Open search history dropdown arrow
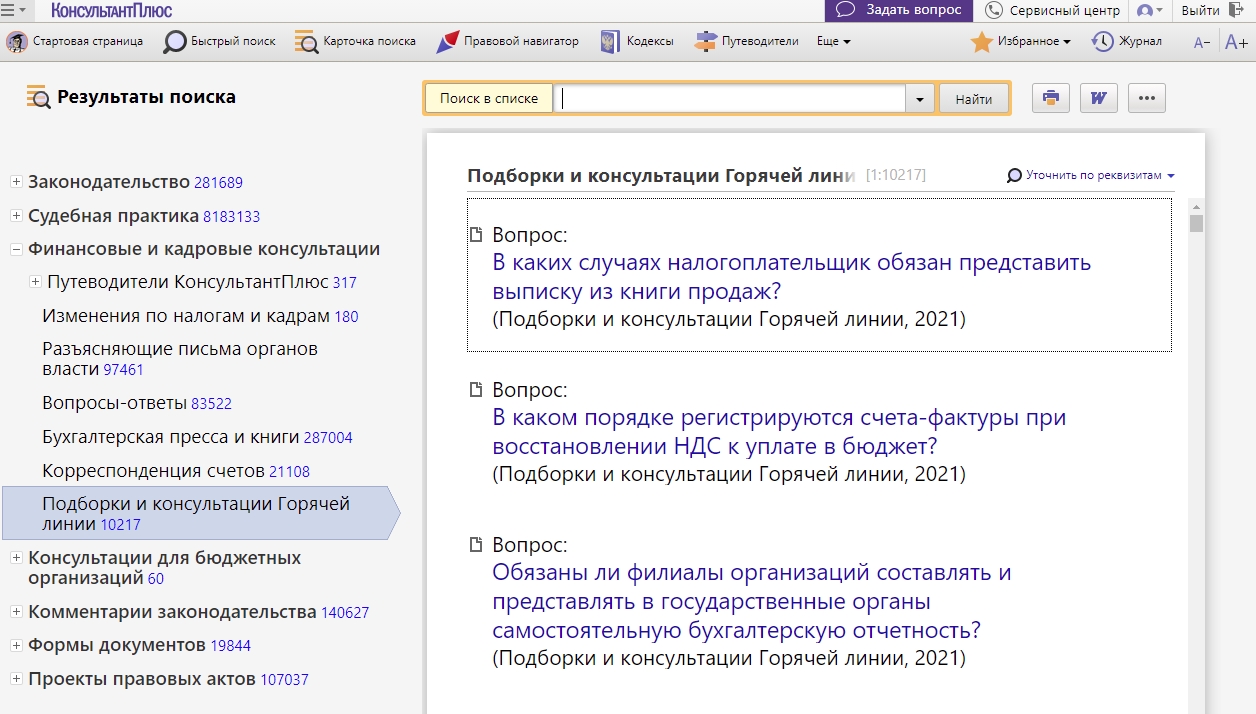The image size is (1256, 714). coord(920,99)
